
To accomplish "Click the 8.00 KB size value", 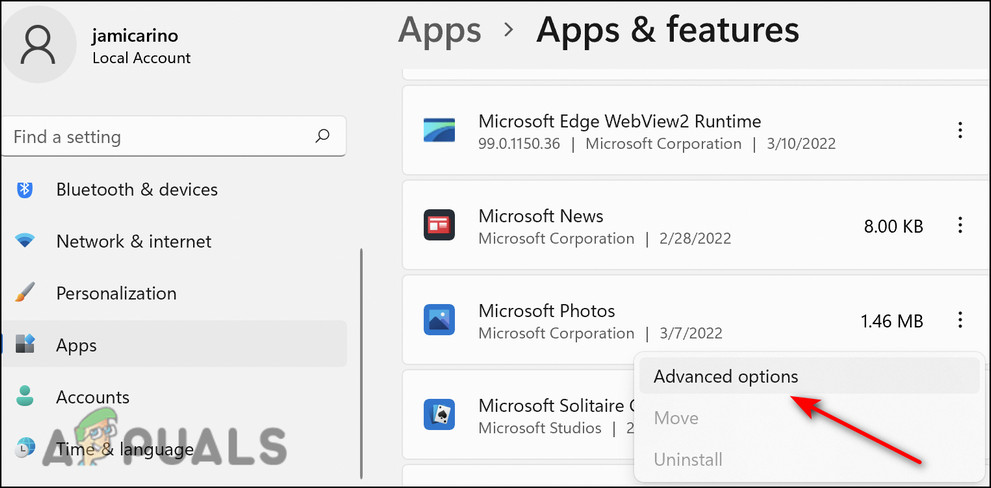I will (x=894, y=226).
